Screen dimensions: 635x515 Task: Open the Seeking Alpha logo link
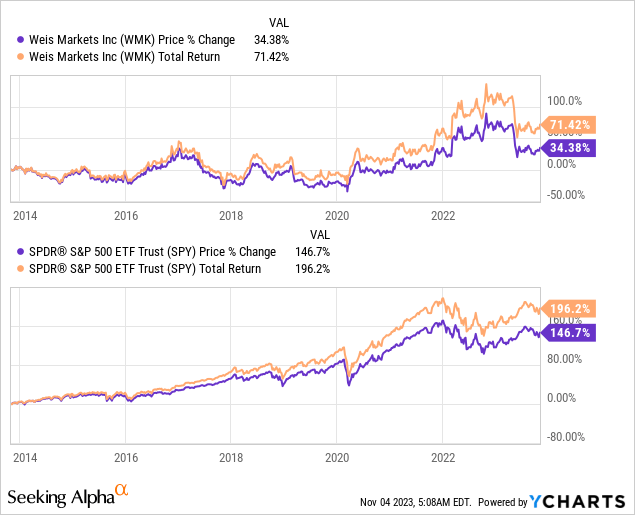58,497
